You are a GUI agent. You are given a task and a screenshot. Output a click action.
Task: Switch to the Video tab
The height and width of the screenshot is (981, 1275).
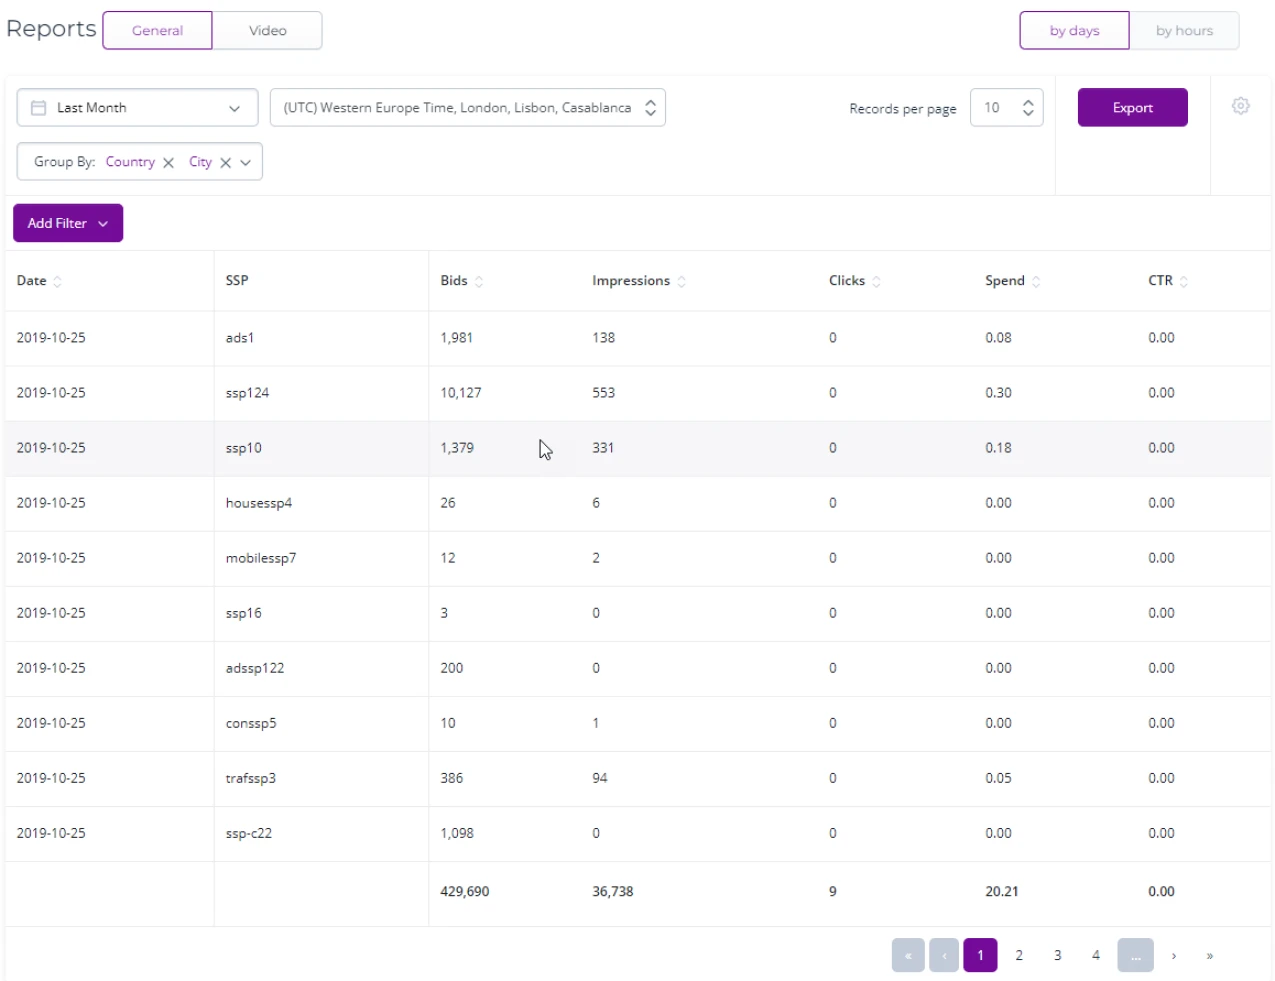coord(267,31)
